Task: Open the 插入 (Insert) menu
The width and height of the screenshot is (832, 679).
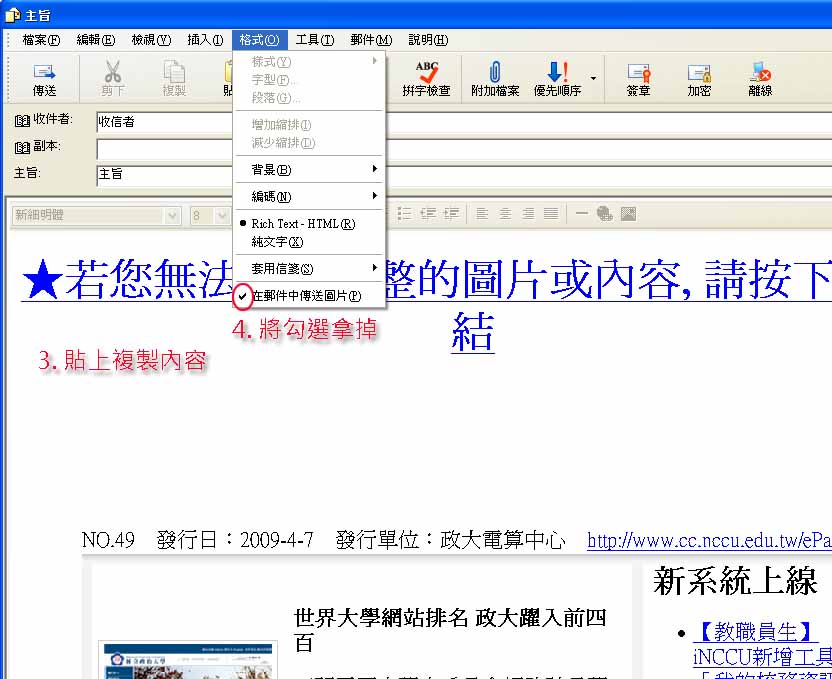Action: pos(205,40)
